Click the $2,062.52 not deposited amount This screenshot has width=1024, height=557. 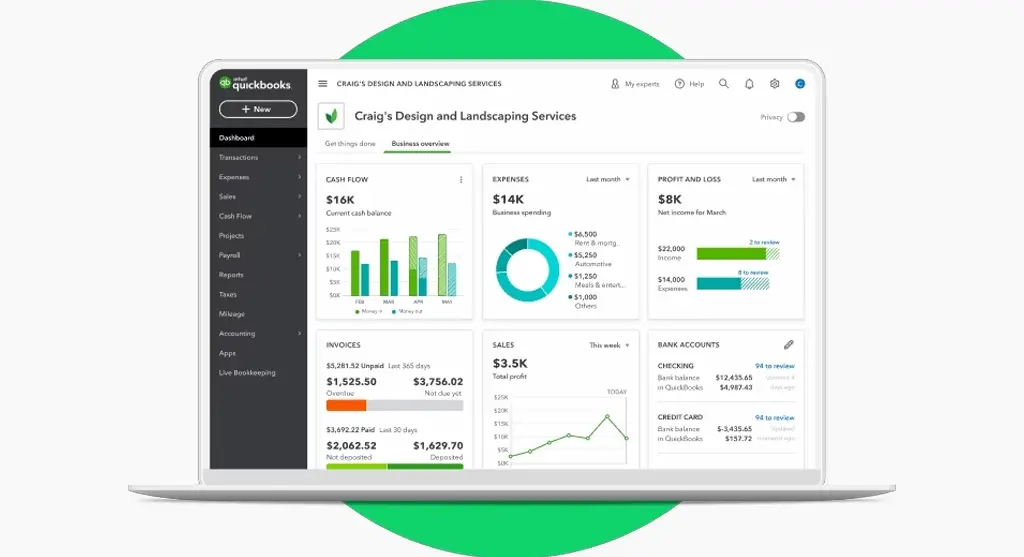pyautogui.click(x=351, y=445)
